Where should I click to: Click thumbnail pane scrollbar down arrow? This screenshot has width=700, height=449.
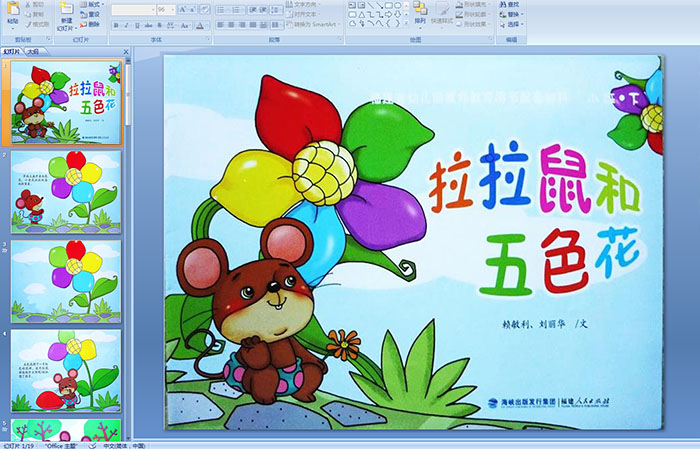129,439
